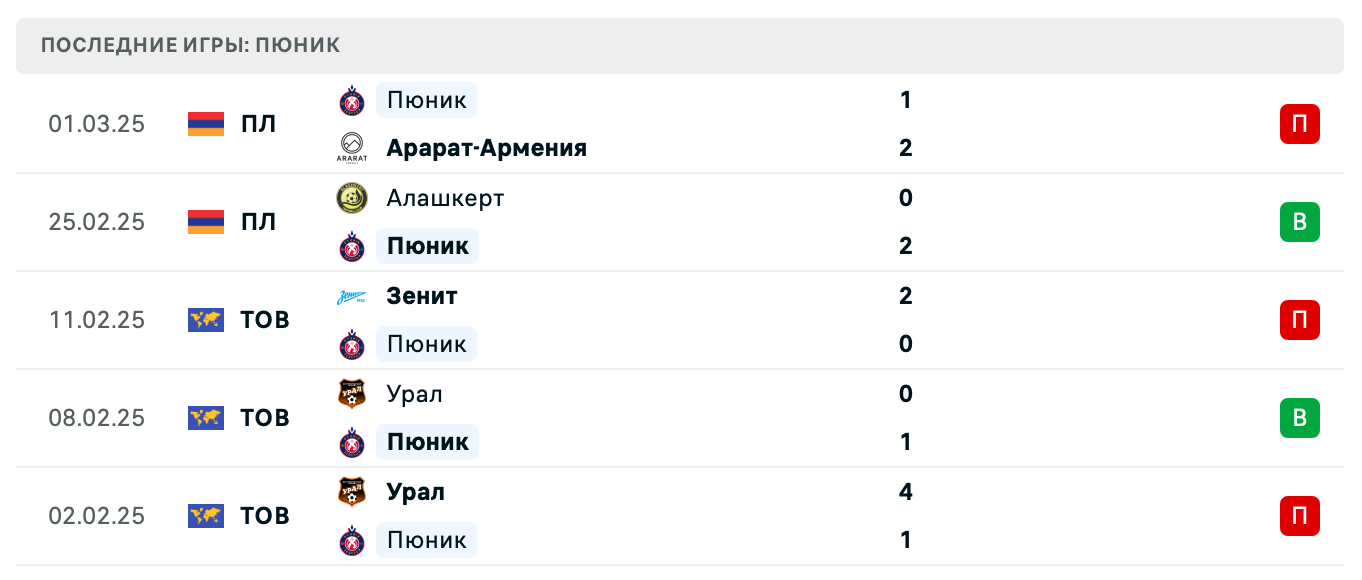Click the ТОВ label beside the Урал match
1362x580 pixels.
264,418
